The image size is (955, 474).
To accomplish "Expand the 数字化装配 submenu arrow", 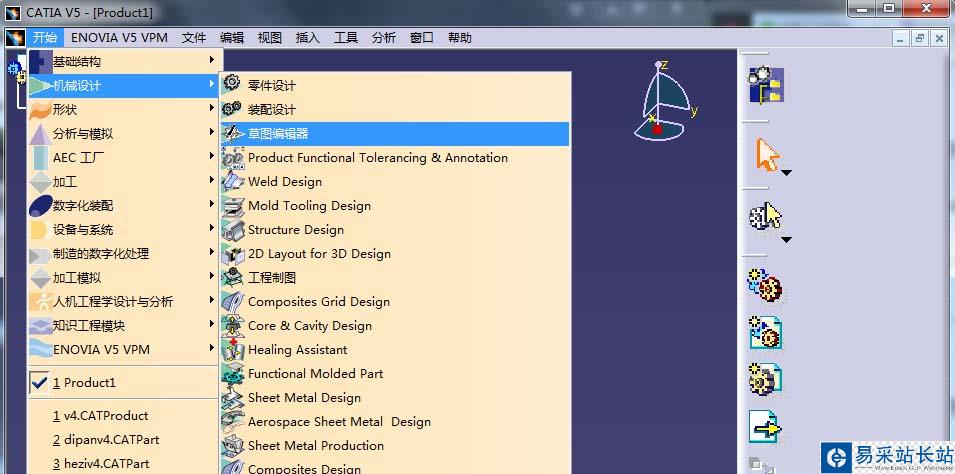I will 211,204.
